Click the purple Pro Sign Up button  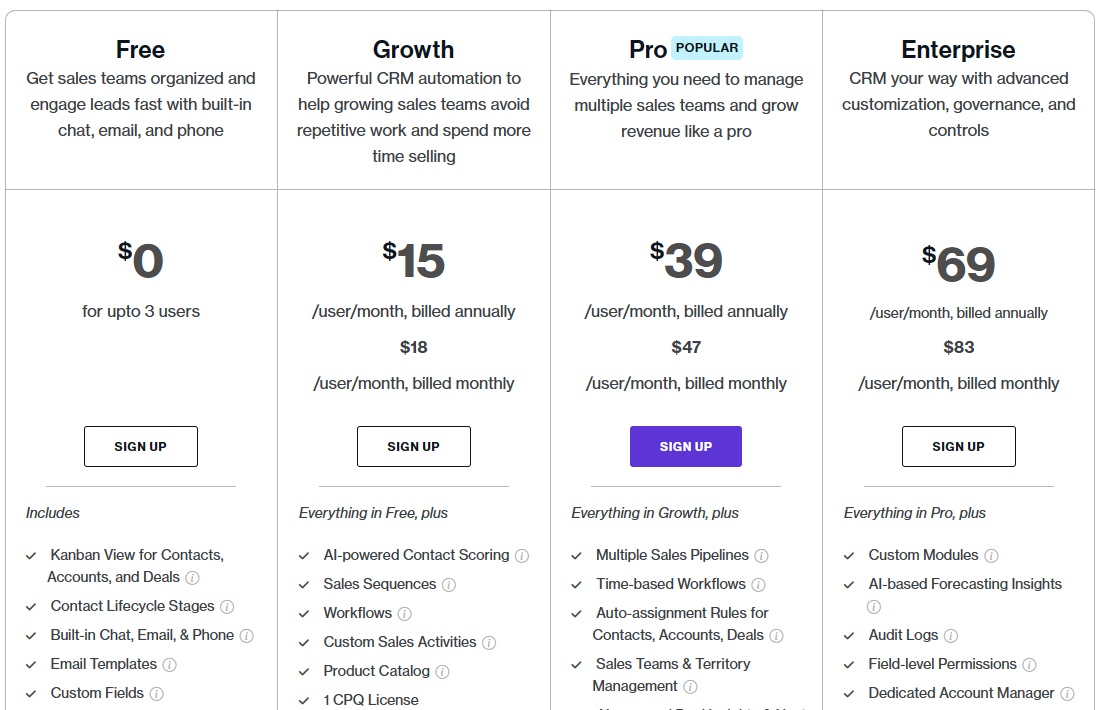686,446
